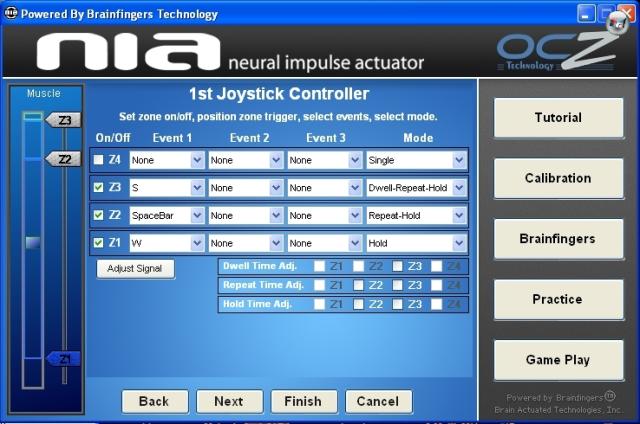Advance with the Next button

[x=229, y=402]
